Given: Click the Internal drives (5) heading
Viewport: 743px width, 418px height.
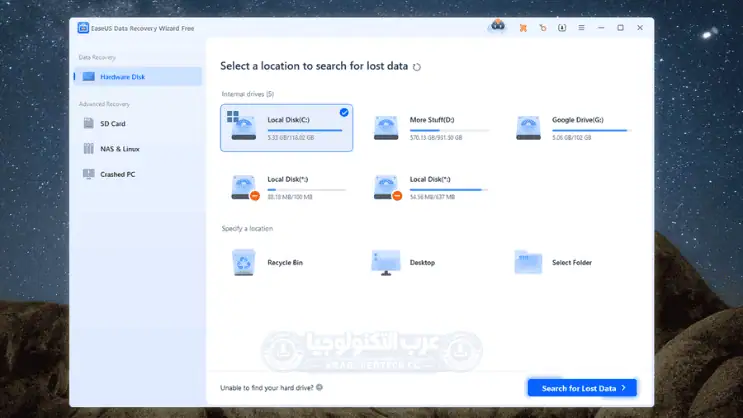Looking at the screenshot, I should click(248, 94).
